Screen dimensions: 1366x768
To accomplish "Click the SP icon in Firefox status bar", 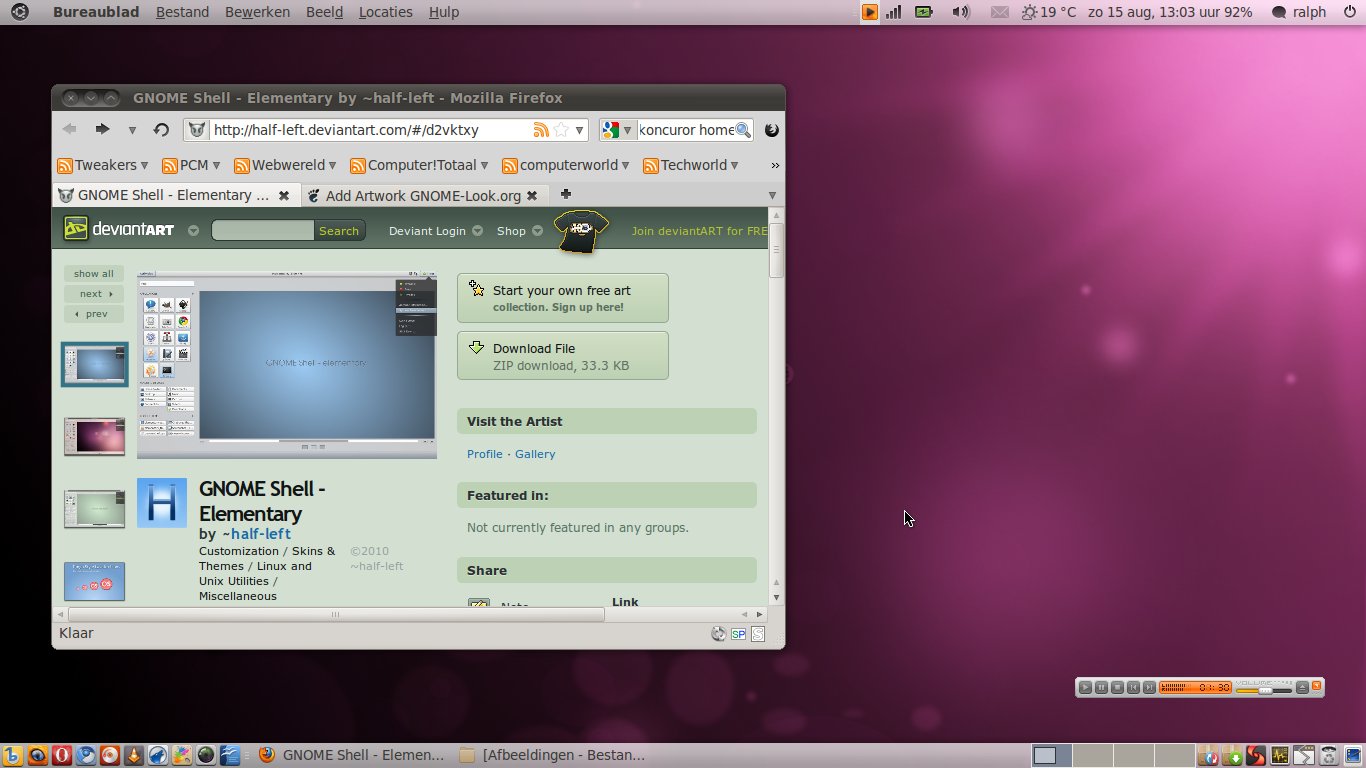I will tap(738, 634).
